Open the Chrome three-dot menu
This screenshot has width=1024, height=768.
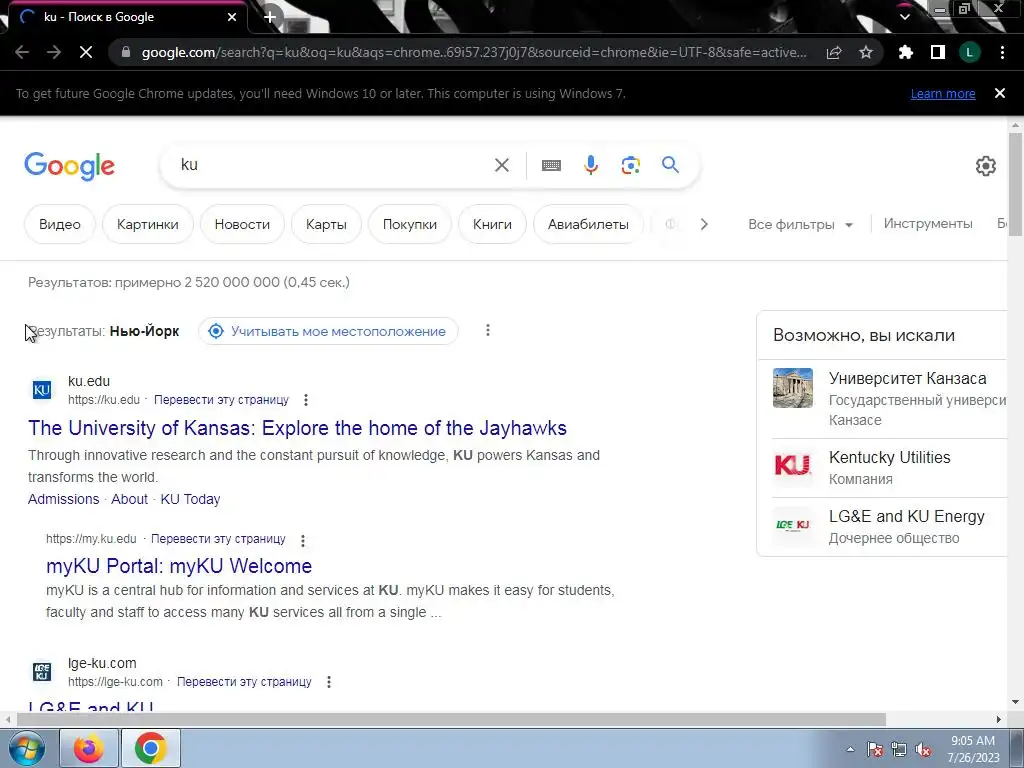[x=1002, y=52]
